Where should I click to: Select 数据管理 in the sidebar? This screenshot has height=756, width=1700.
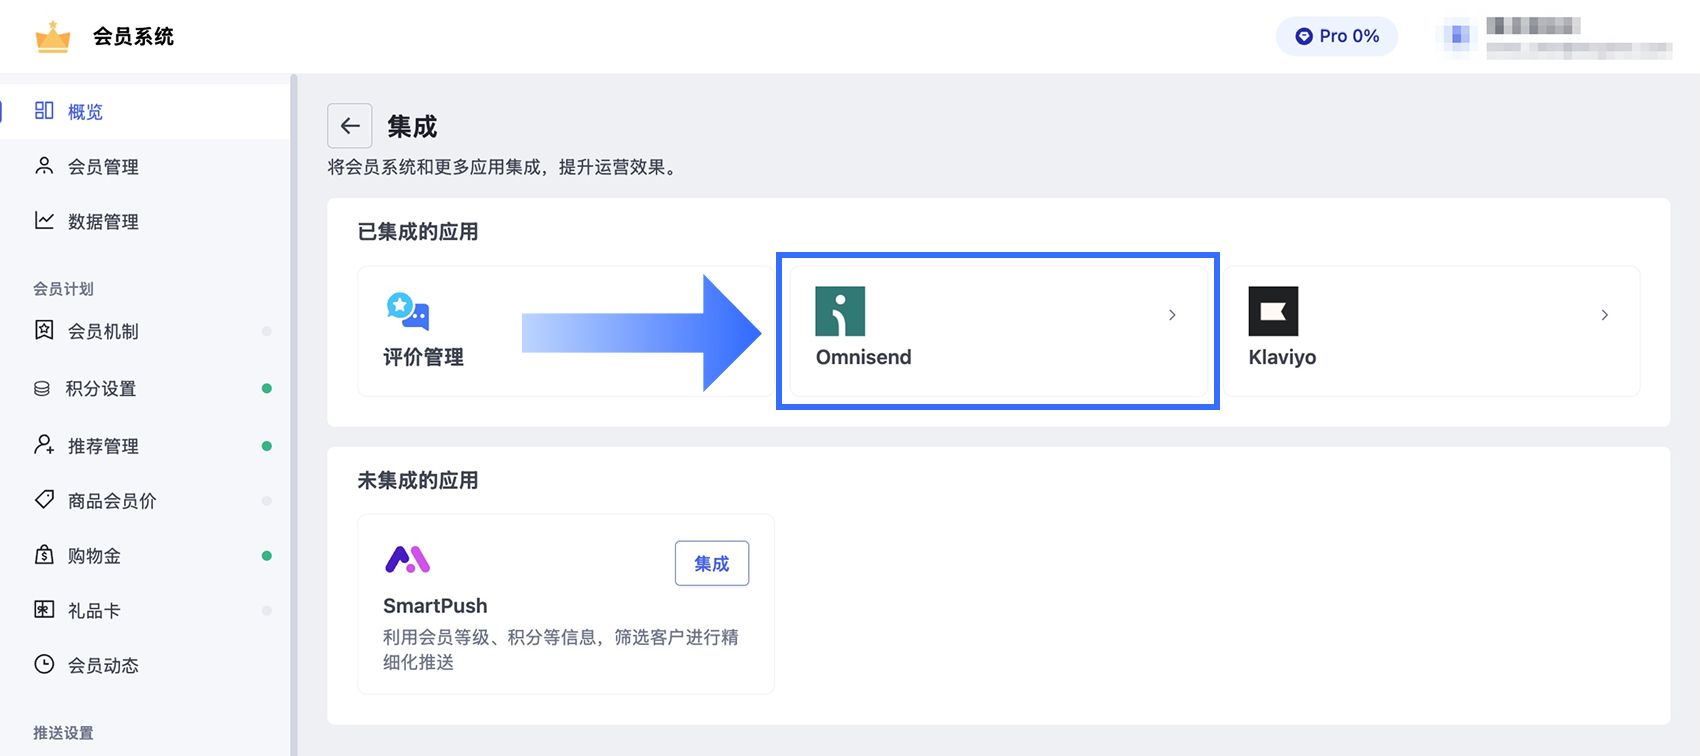(x=145, y=221)
